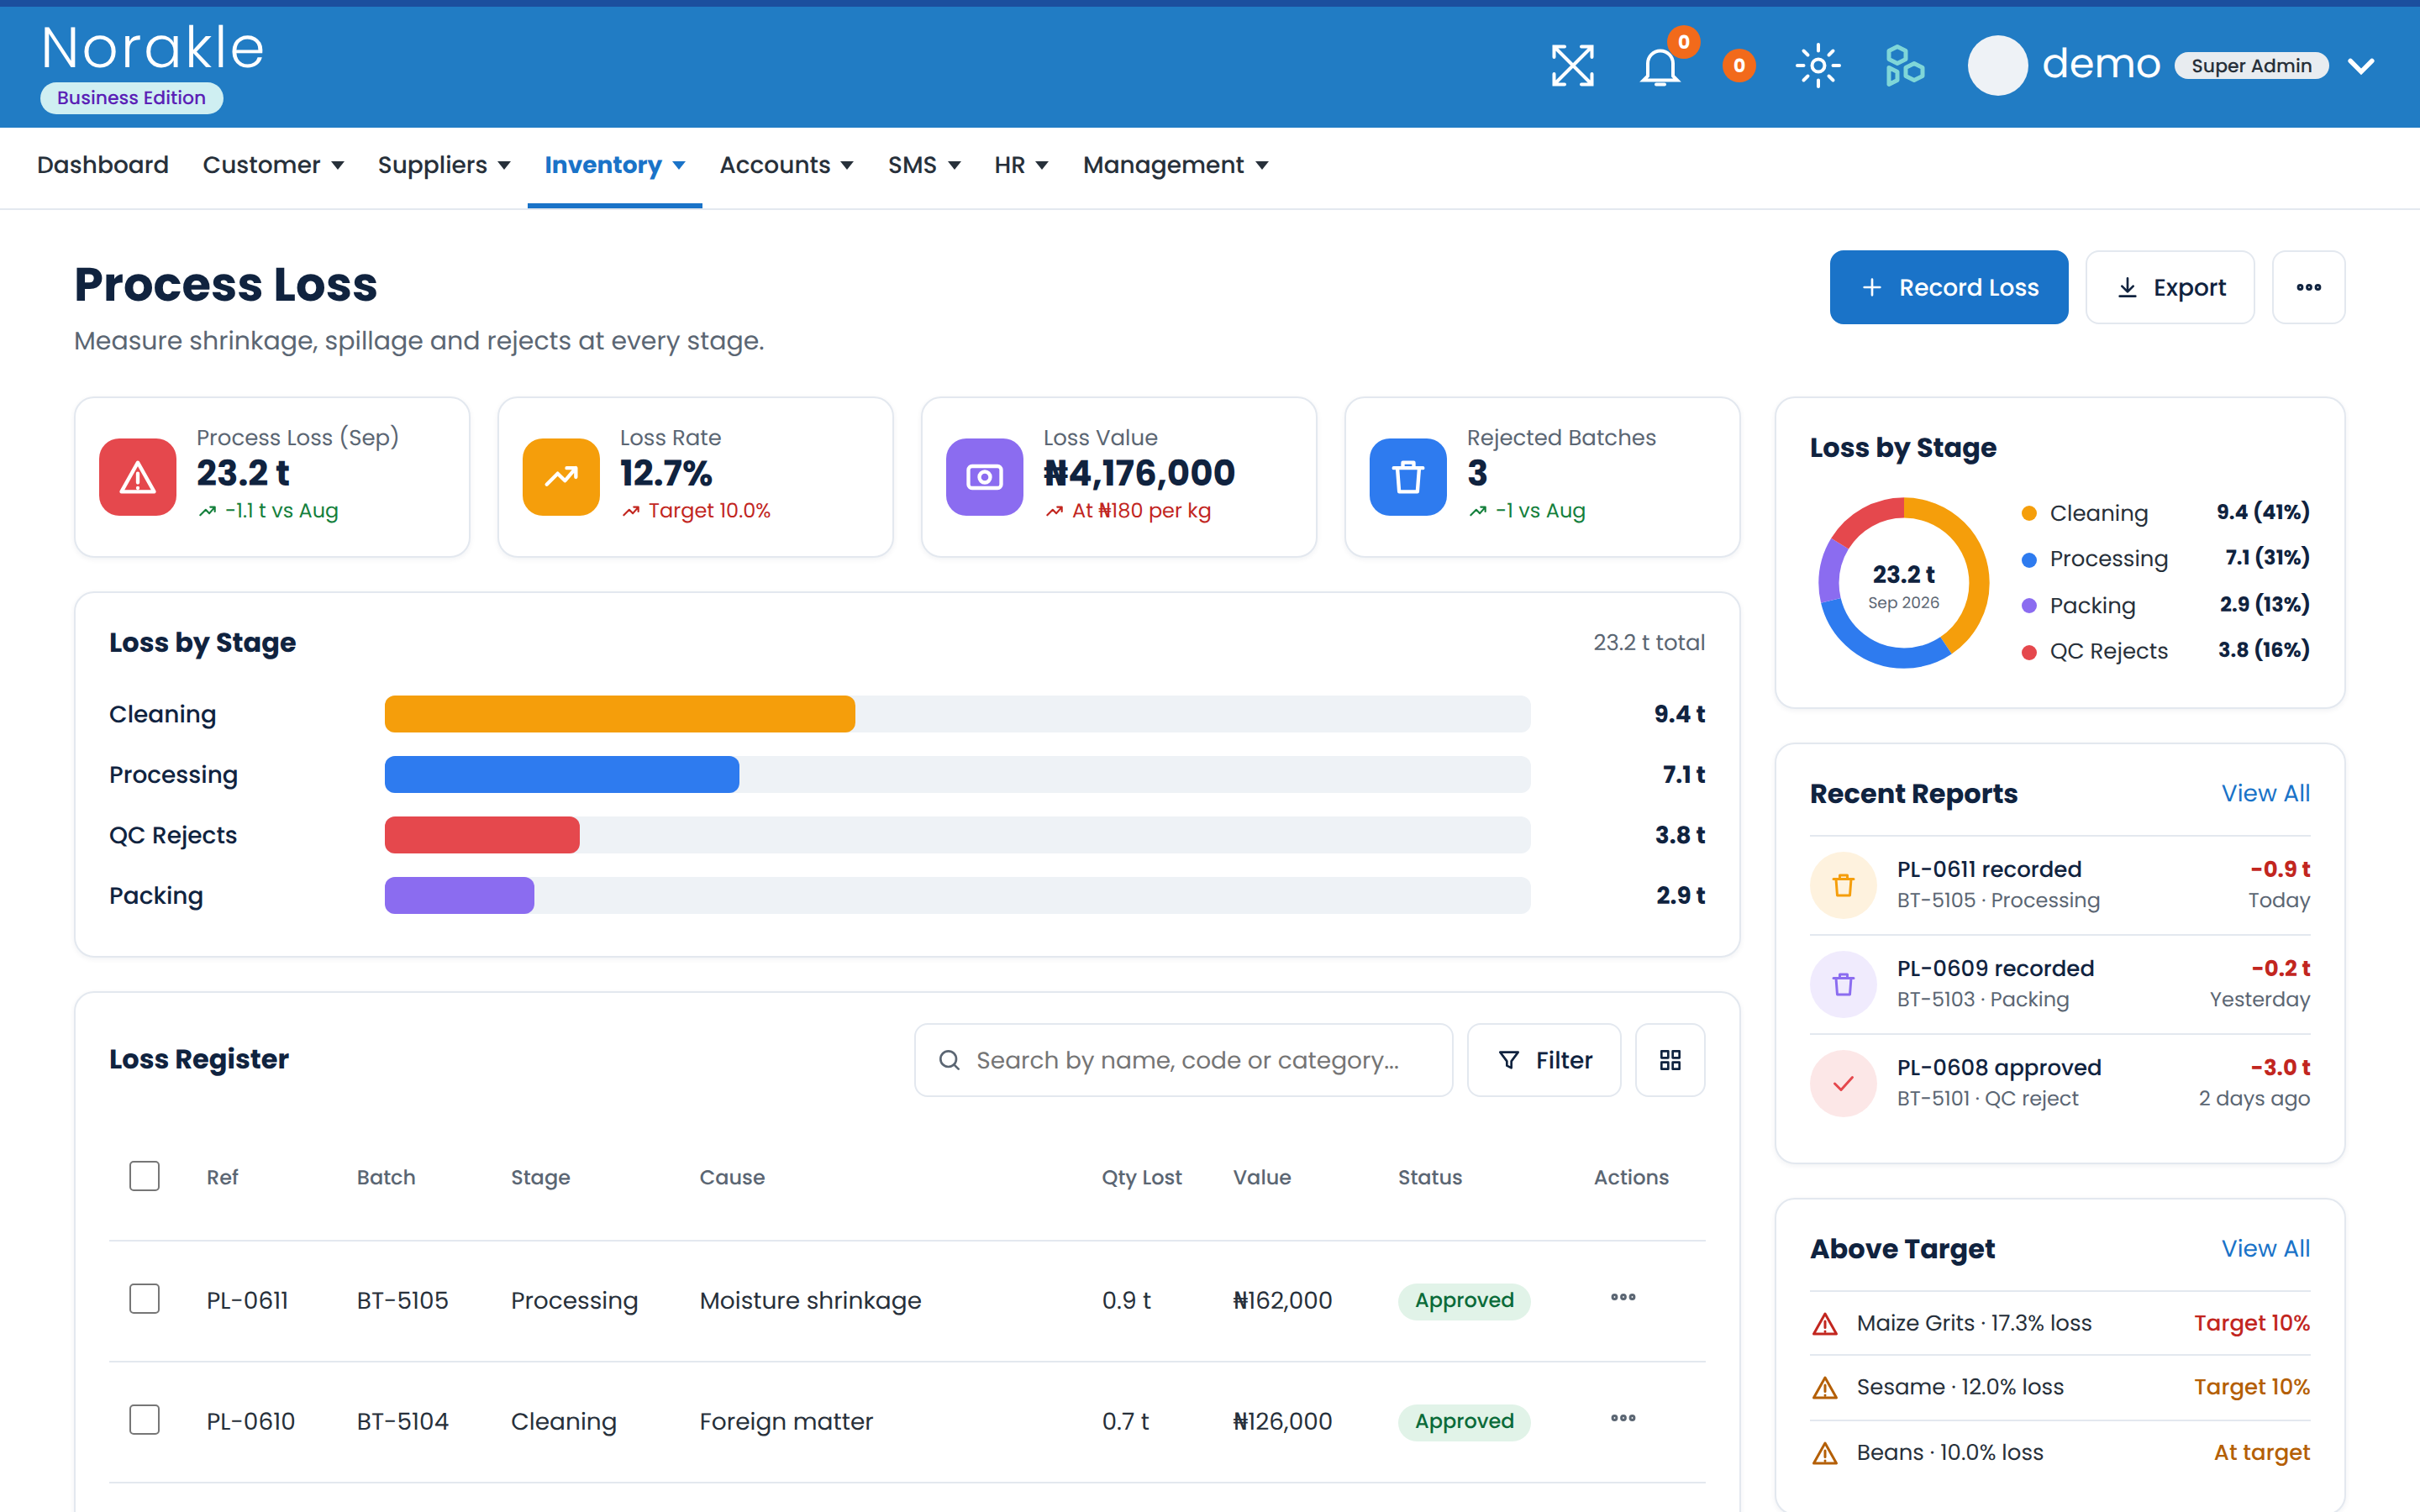This screenshot has width=2420, height=1512.
Task: Click the checkmark icon beside PL-0608 approved
Action: pos(1843,1083)
